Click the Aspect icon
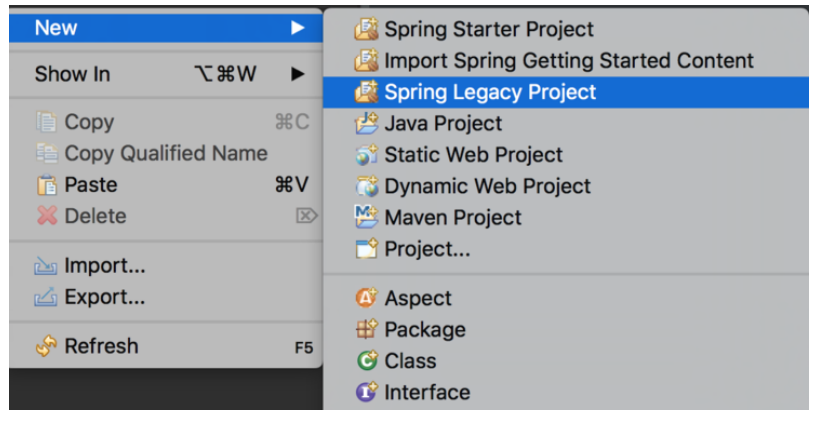The height and width of the screenshot is (425, 831). pos(367,299)
